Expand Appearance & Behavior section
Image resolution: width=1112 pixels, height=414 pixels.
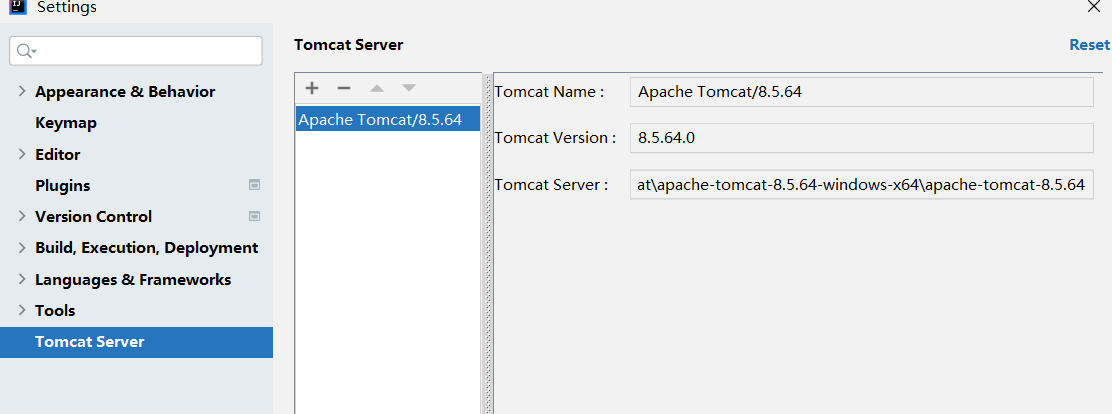coord(21,91)
